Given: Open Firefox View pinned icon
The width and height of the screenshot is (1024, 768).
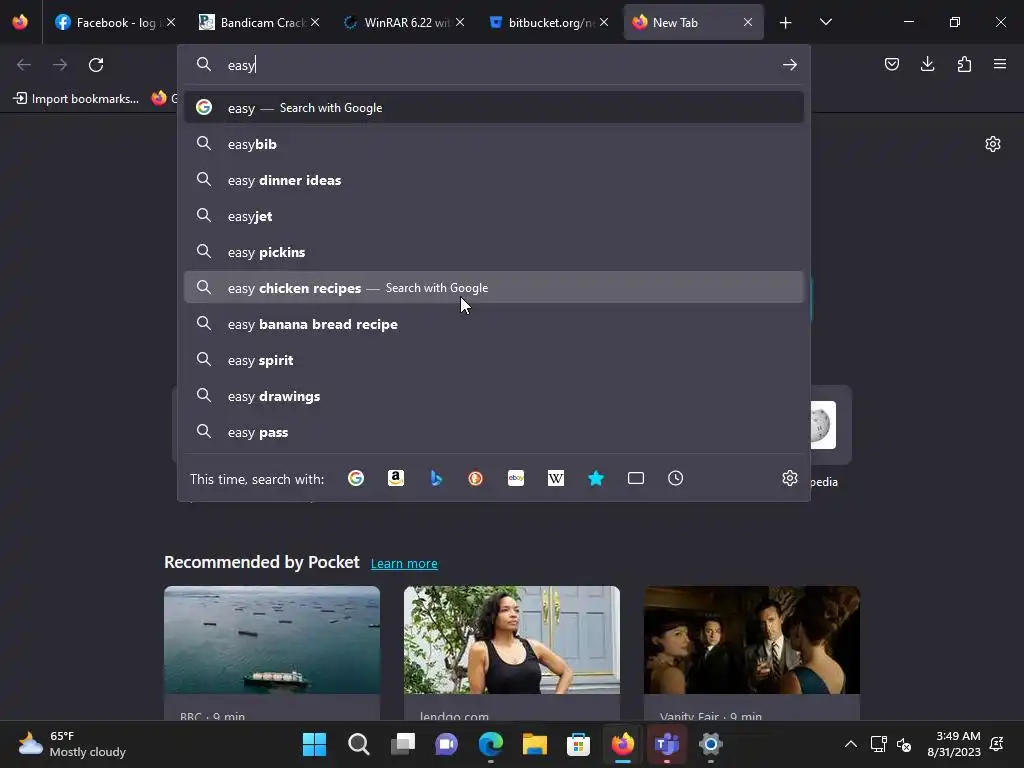Looking at the screenshot, I should 20,23.
